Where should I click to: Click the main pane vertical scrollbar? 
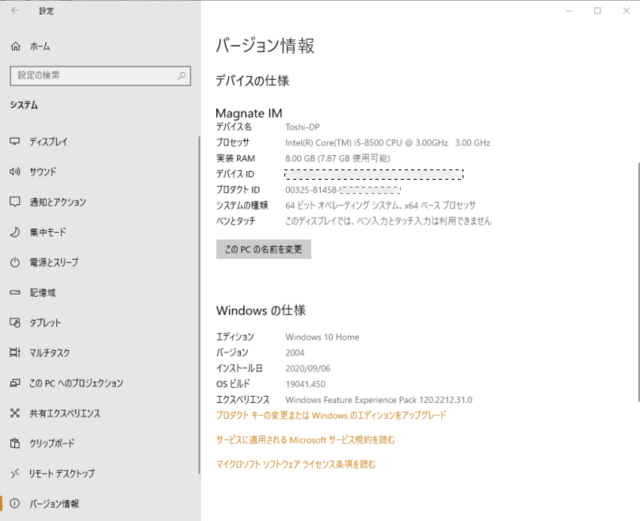pos(638,282)
